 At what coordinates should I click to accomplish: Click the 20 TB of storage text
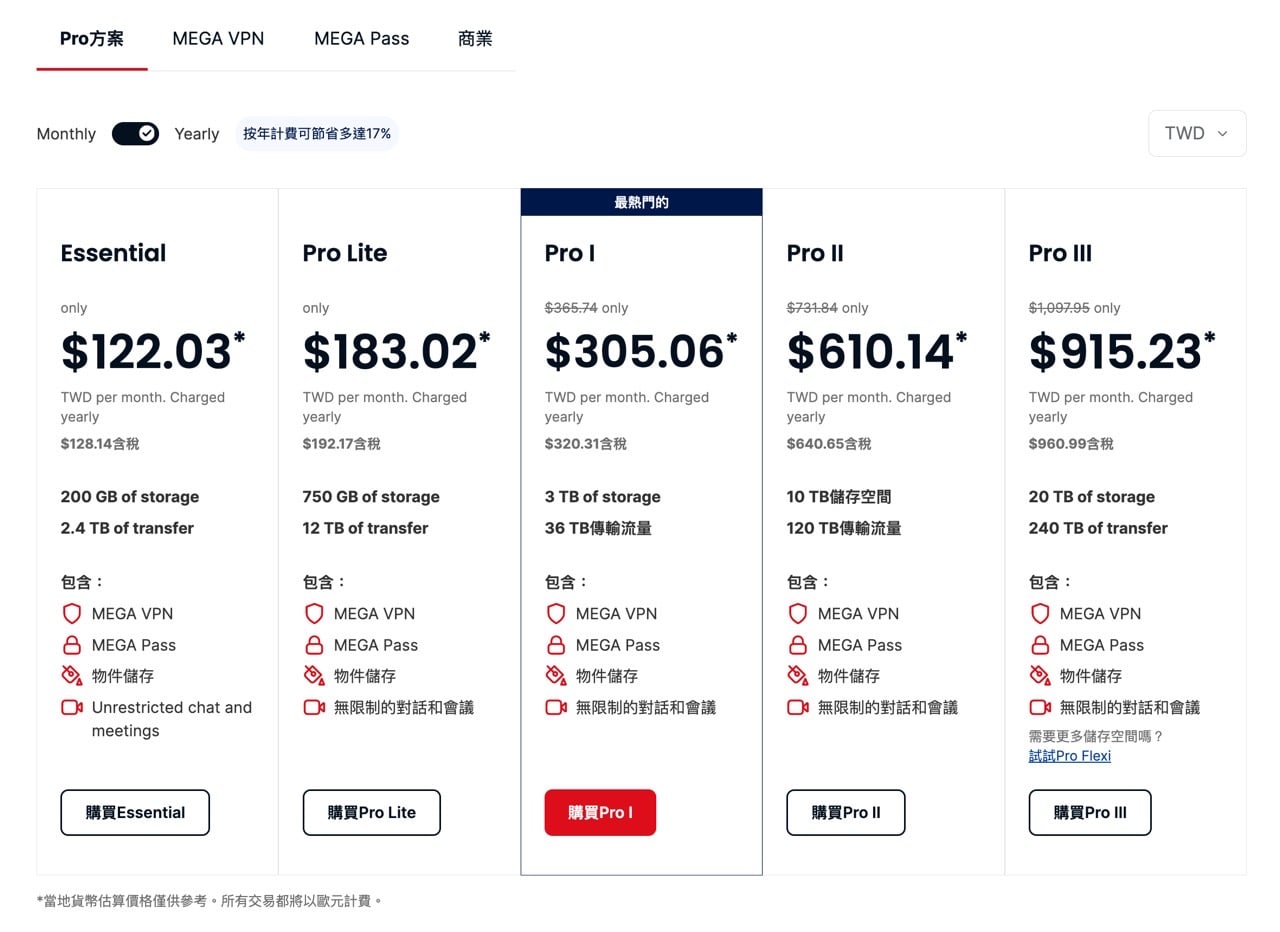(1091, 497)
